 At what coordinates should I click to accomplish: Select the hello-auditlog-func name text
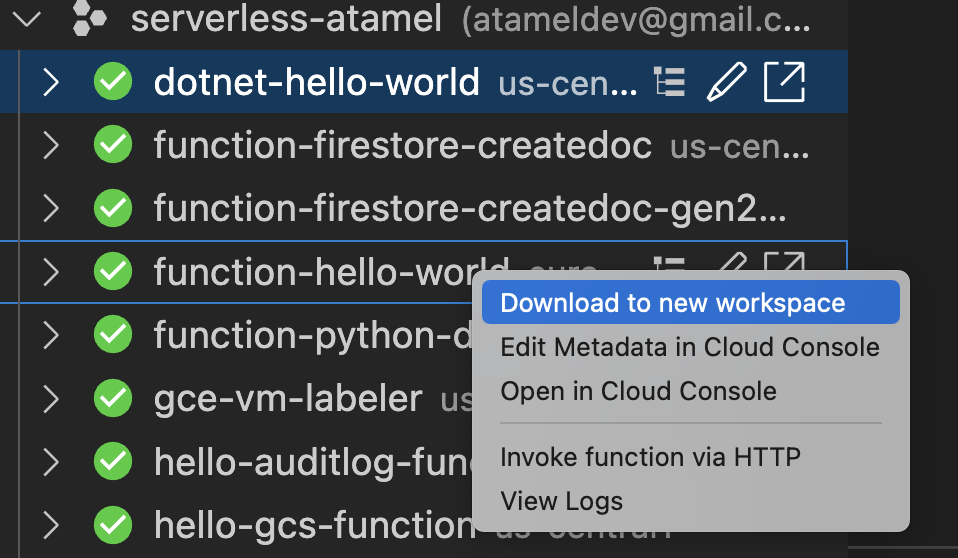tap(313, 462)
